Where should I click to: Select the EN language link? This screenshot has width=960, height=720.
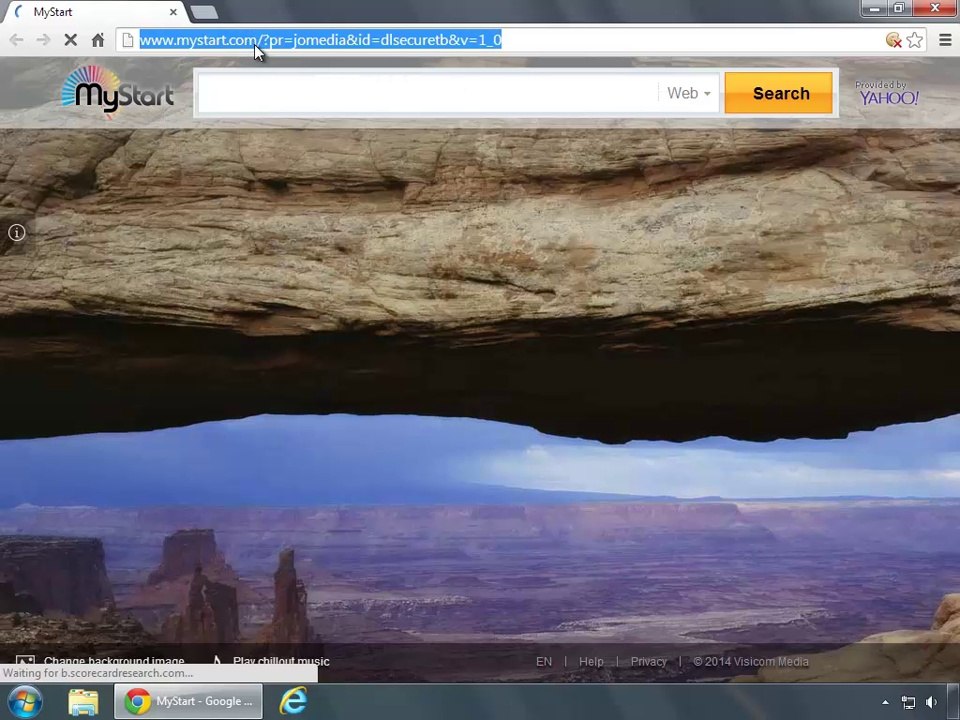[x=544, y=662]
